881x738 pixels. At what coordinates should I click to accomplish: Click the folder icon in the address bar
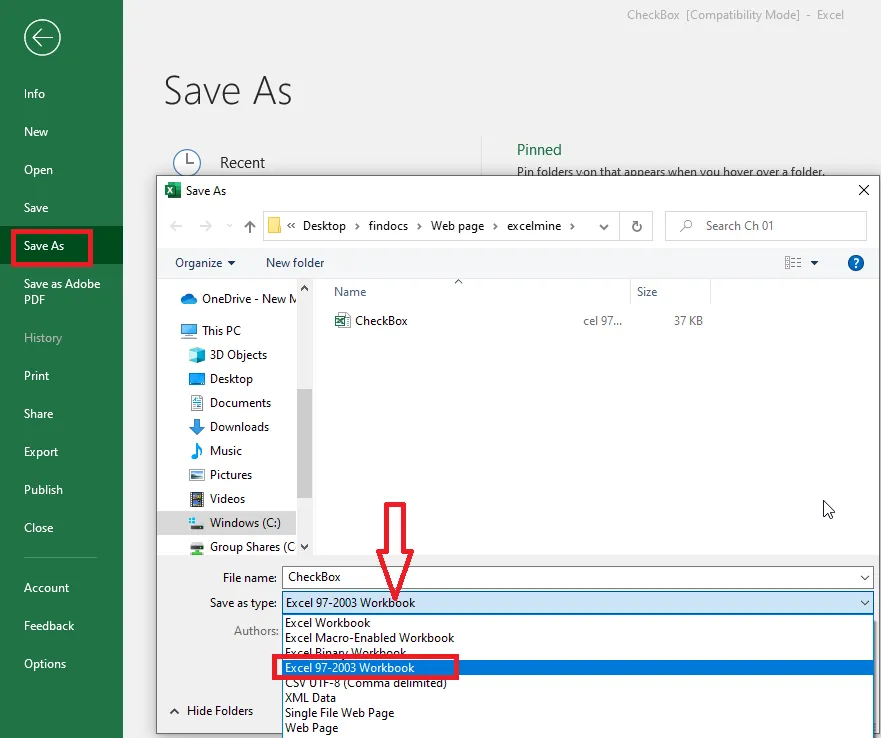coord(274,225)
